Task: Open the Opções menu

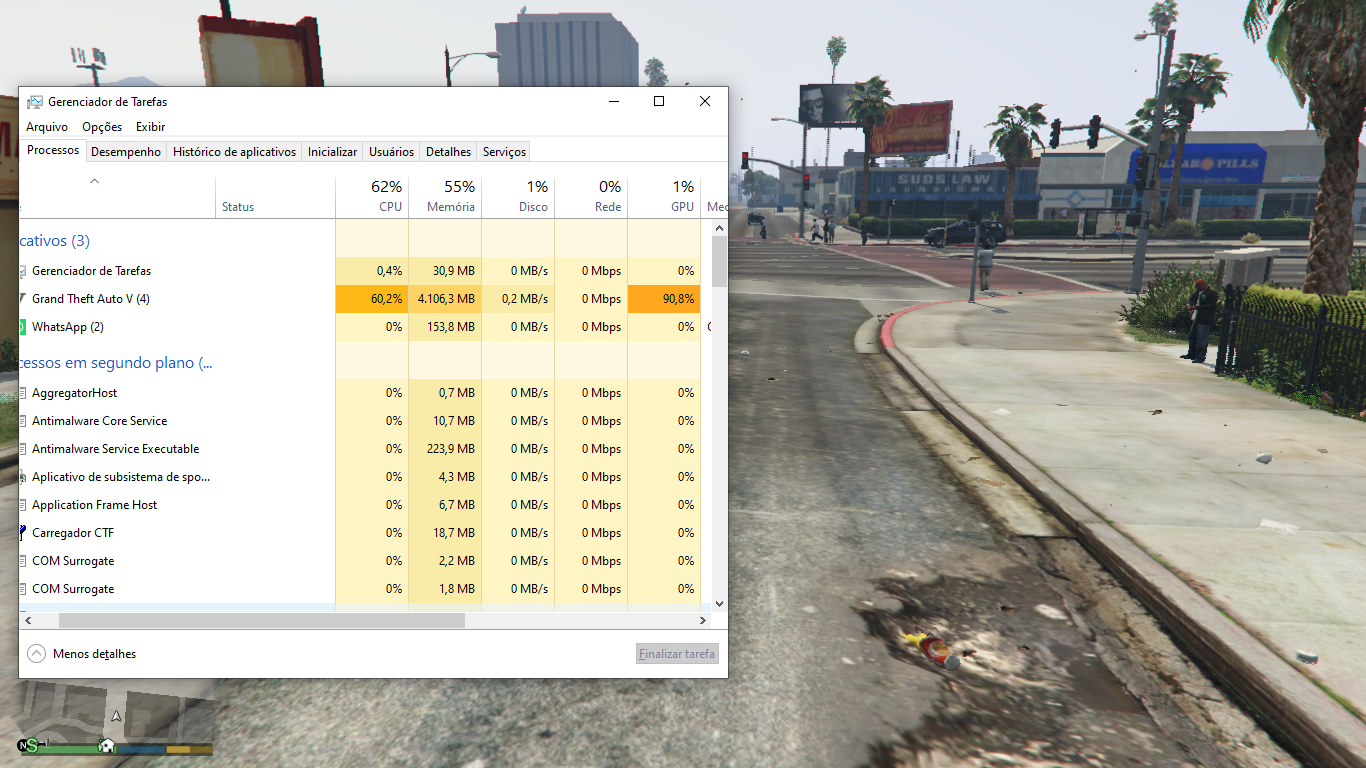Action: click(102, 127)
